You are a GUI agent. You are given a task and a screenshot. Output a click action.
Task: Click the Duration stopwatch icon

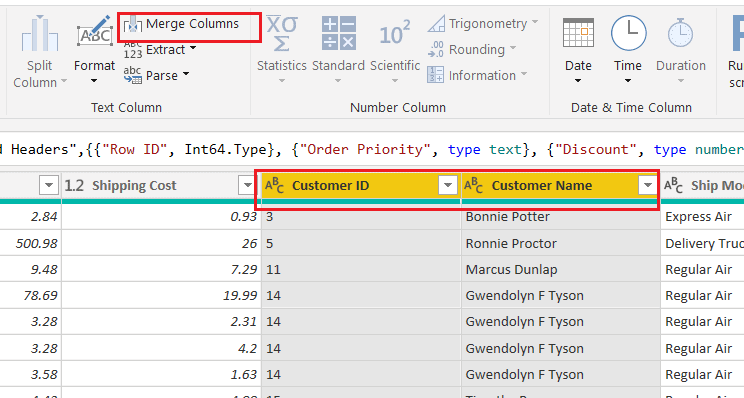(x=680, y=34)
